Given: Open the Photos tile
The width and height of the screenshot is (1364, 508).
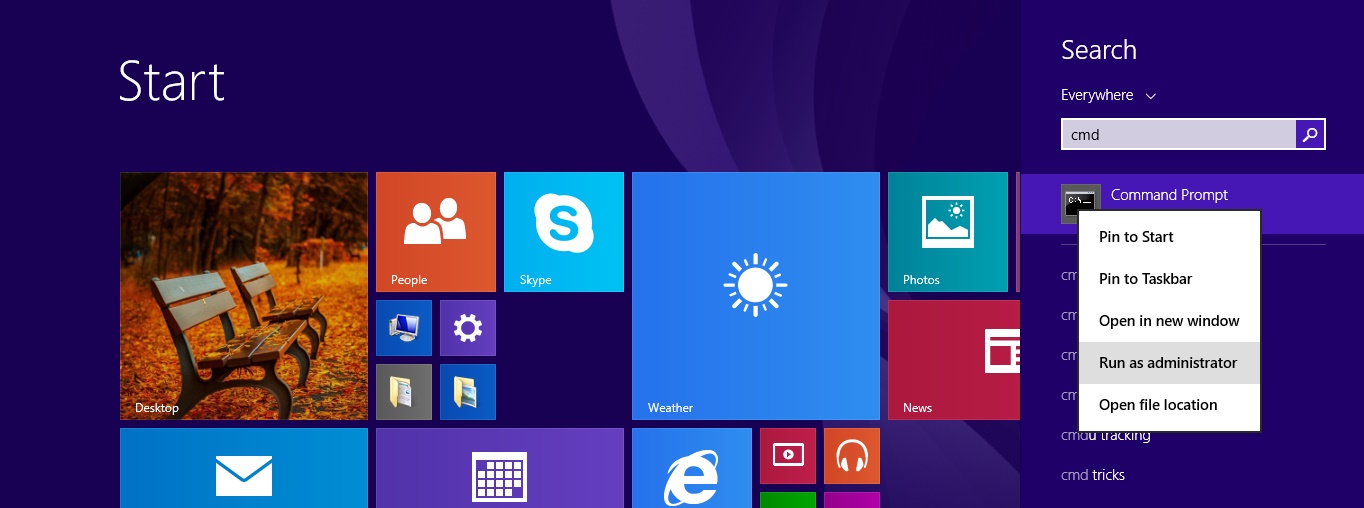Looking at the screenshot, I should [948, 232].
